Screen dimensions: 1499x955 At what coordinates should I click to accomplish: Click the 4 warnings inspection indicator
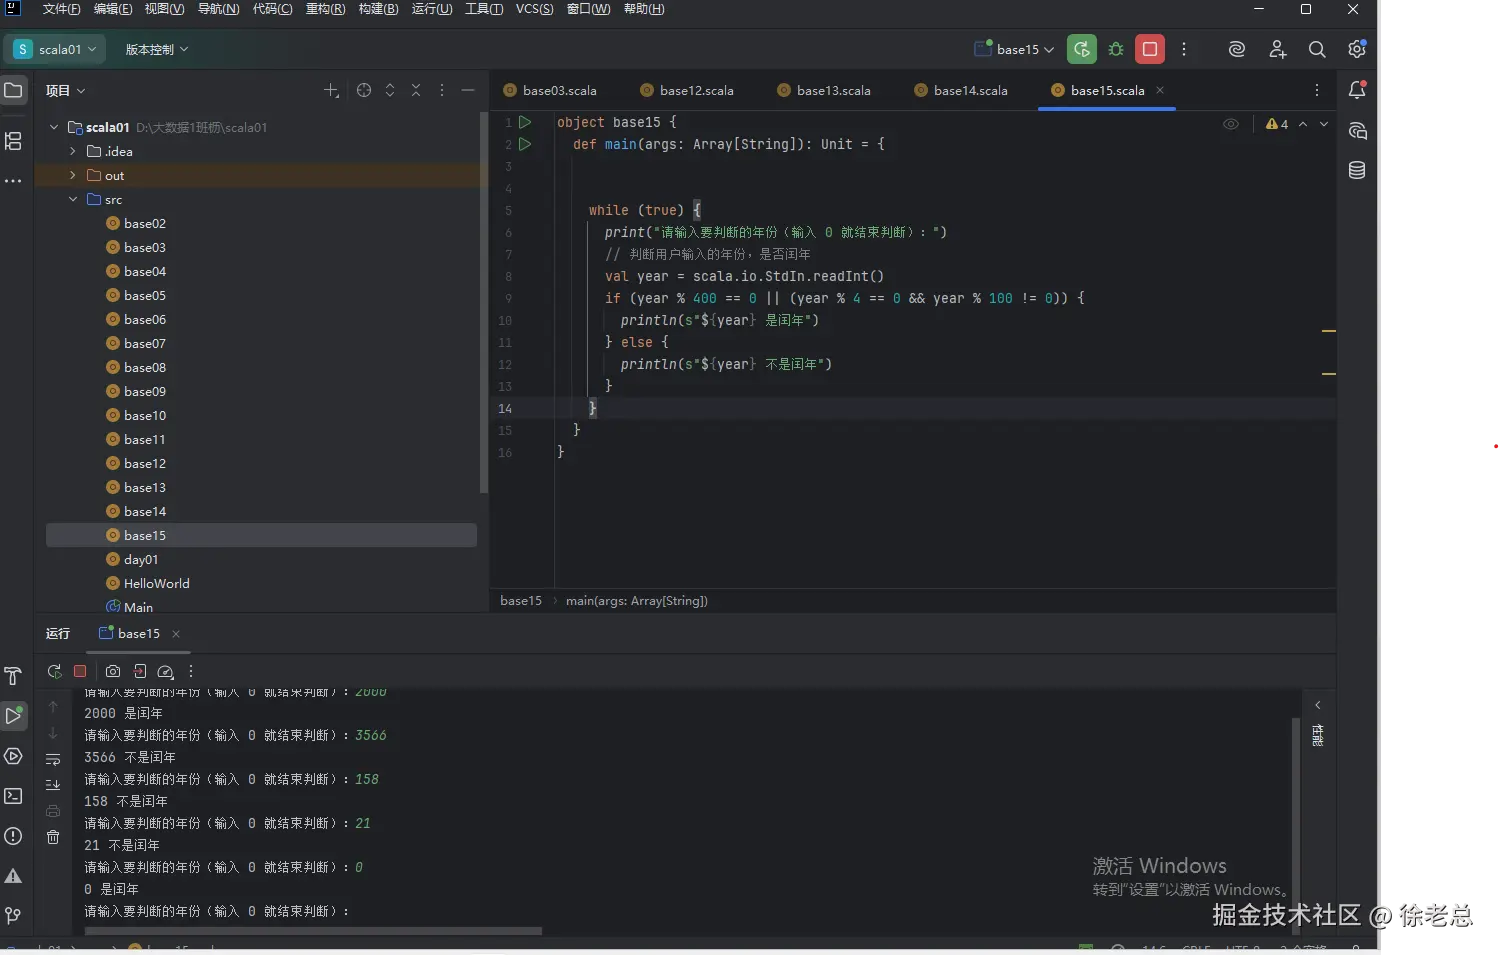pos(1277,124)
